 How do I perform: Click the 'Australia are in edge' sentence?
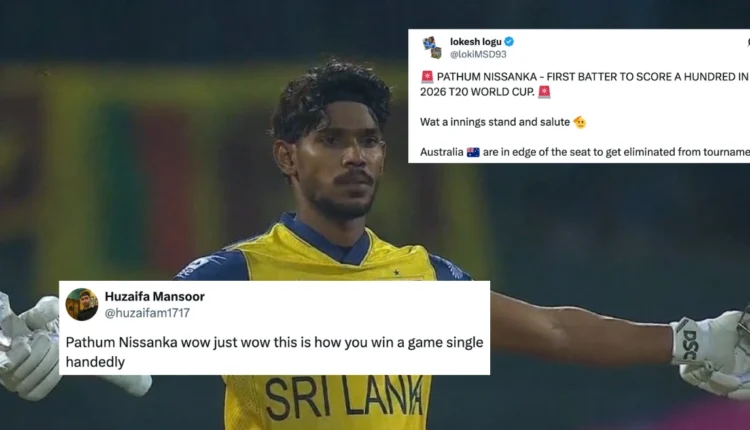click(585, 152)
